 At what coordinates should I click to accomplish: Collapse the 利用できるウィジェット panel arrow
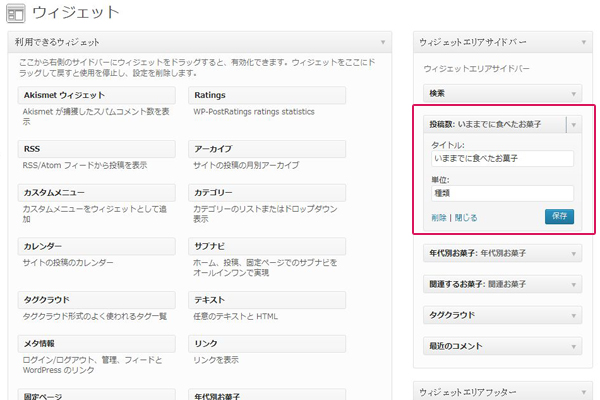coord(383,42)
